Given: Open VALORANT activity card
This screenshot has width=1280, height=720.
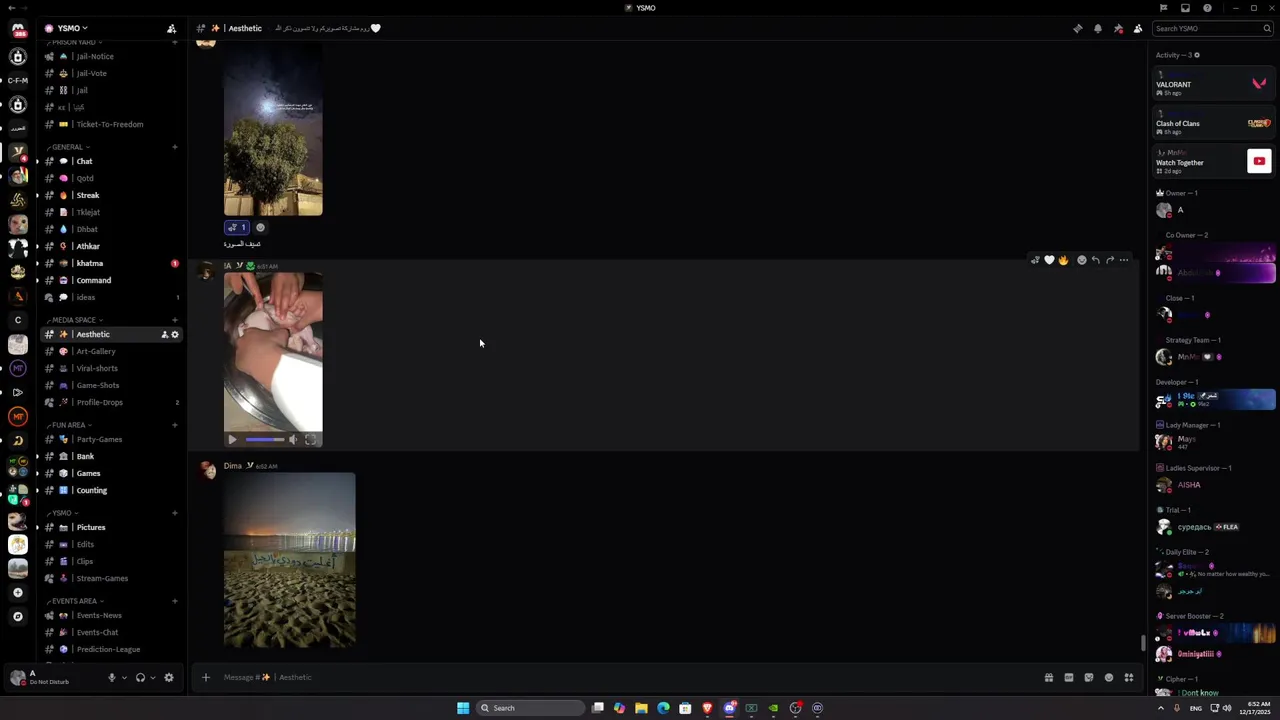Looking at the screenshot, I should tap(1214, 84).
